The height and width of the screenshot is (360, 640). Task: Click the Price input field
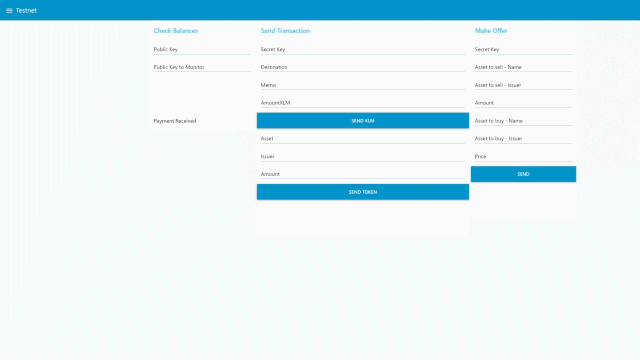(x=523, y=156)
